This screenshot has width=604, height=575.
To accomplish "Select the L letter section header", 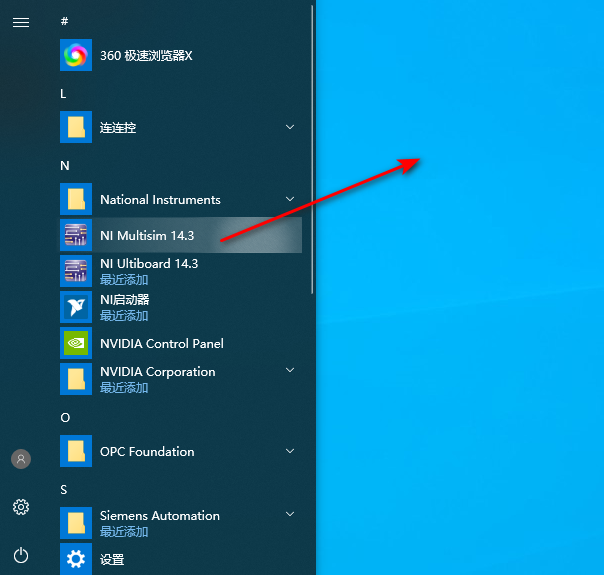I will click(x=63, y=94).
